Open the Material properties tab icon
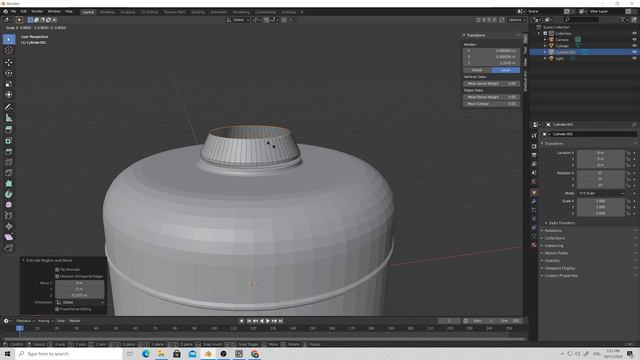This screenshot has height=360, width=640. point(534,245)
